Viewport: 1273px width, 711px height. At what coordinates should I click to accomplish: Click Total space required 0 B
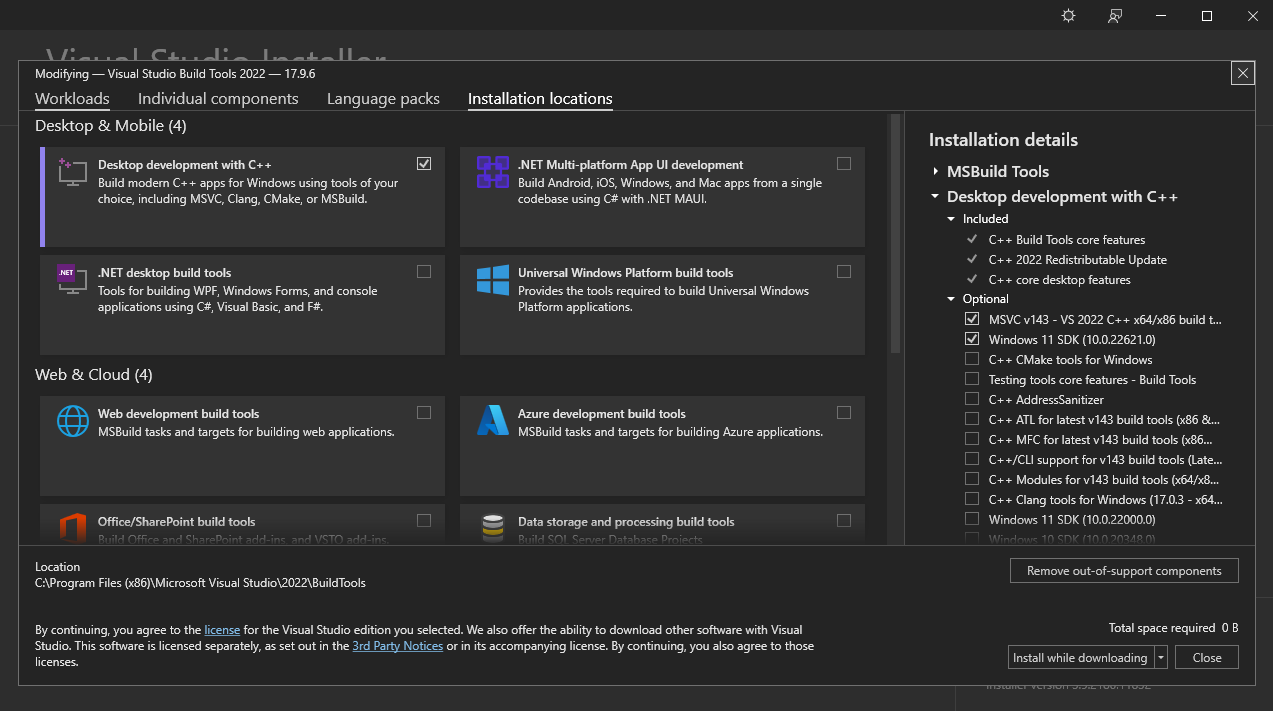coord(1174,628)
